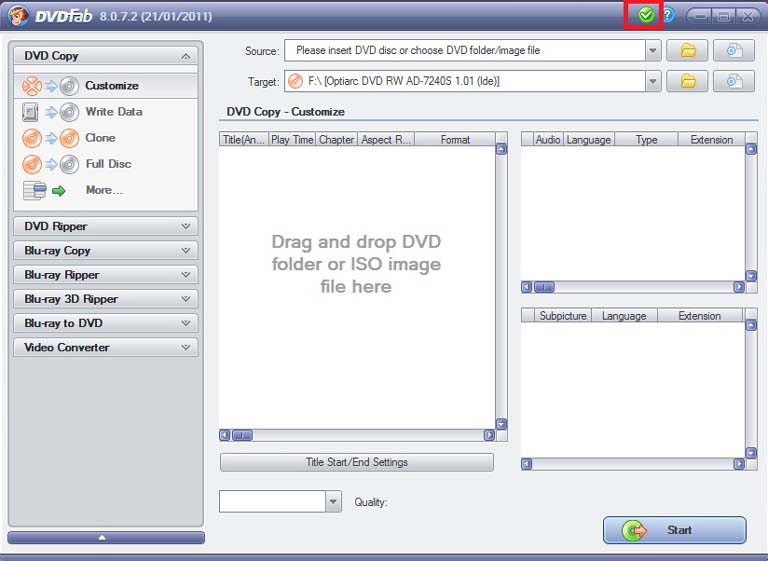This screenshot has width=768, height=561.
Task: Click the Aspect Ratio column header
Action: (386, 140)
